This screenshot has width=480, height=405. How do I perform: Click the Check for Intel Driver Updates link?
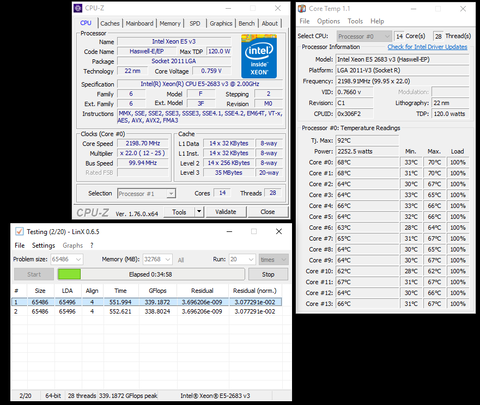point(427,47)
